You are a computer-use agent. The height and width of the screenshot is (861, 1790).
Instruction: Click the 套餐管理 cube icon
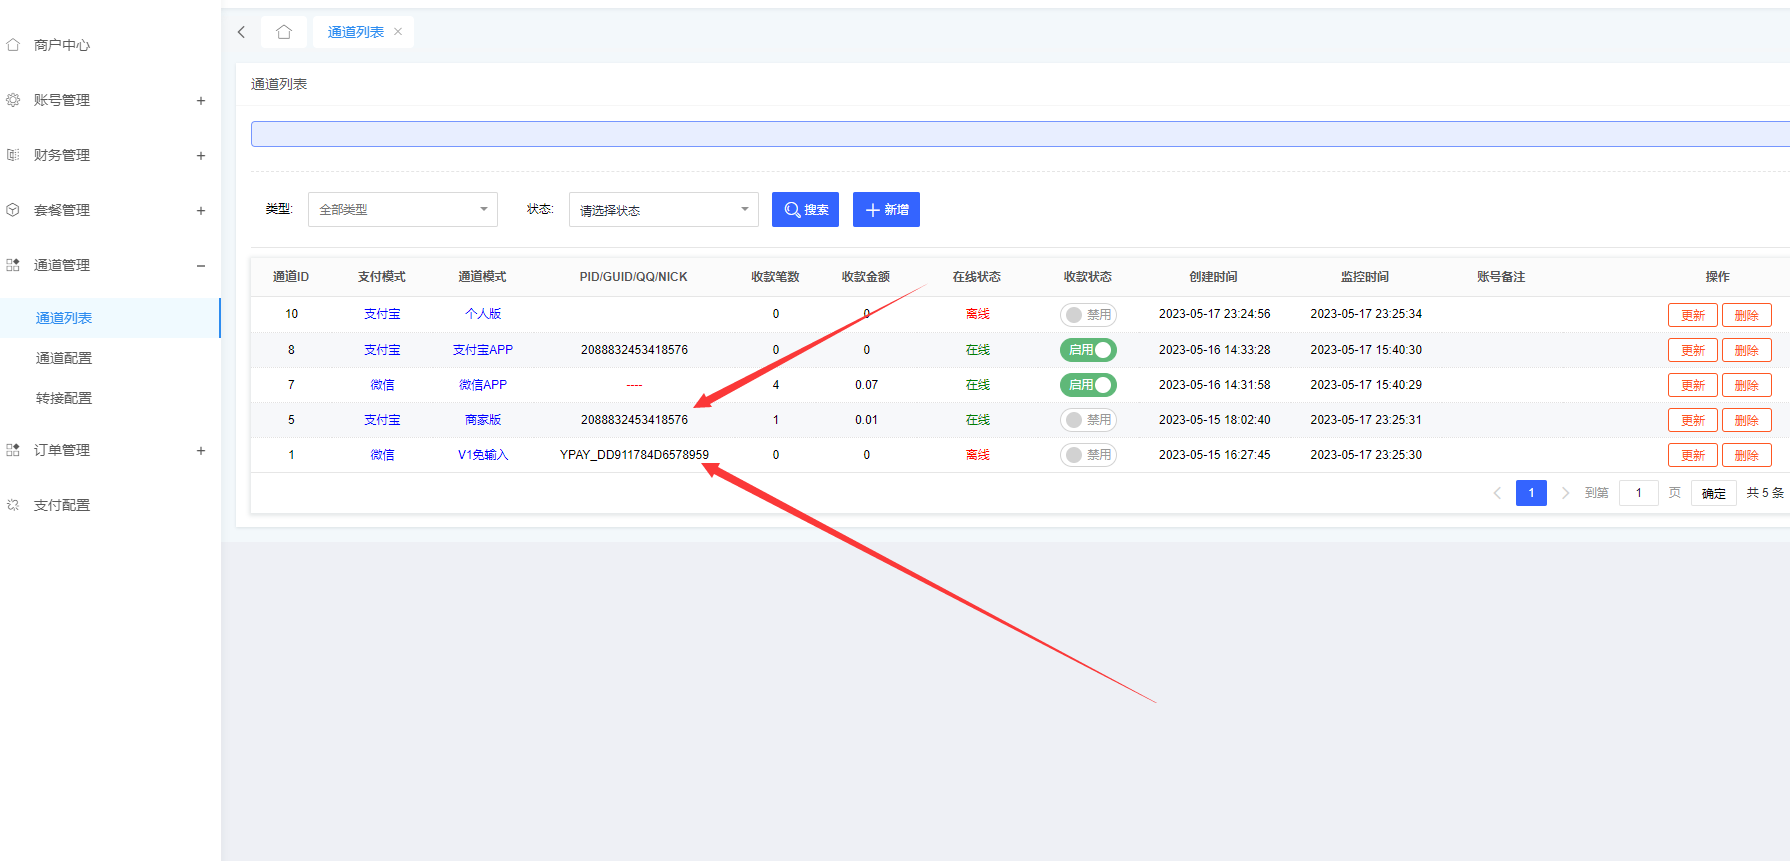(x=13, y=210)
